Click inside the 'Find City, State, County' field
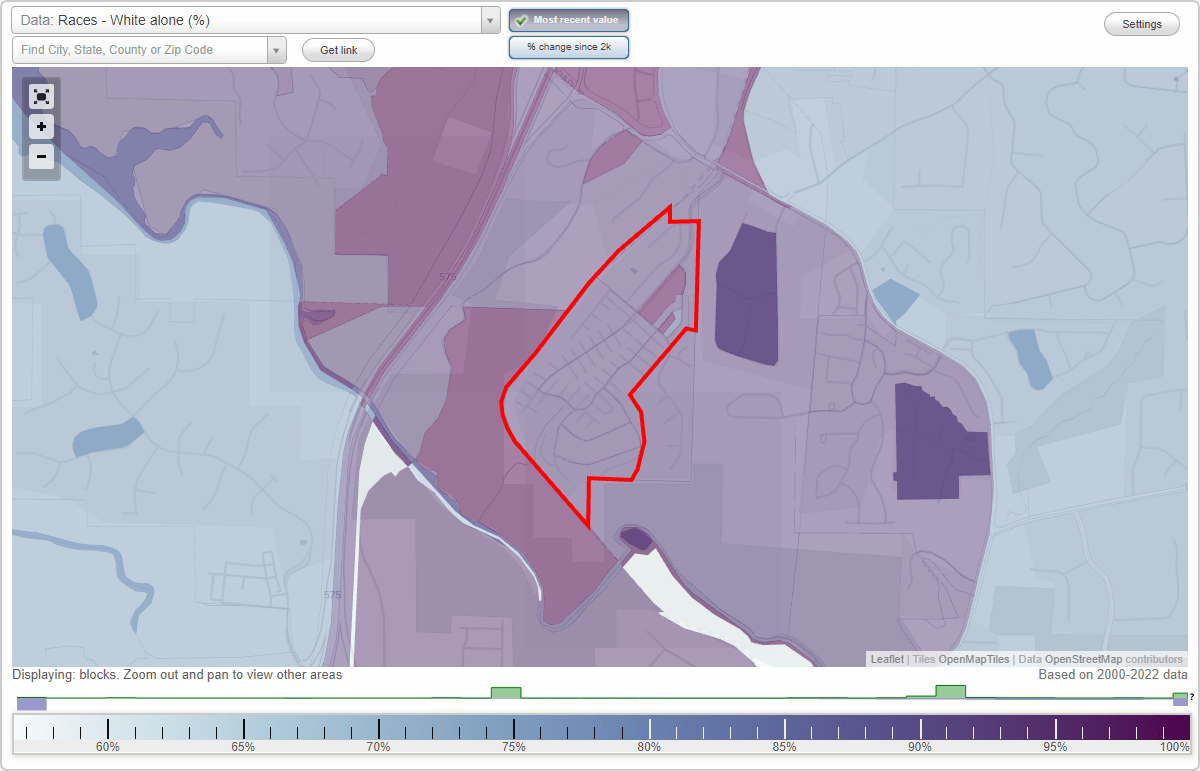 (140, 49)
